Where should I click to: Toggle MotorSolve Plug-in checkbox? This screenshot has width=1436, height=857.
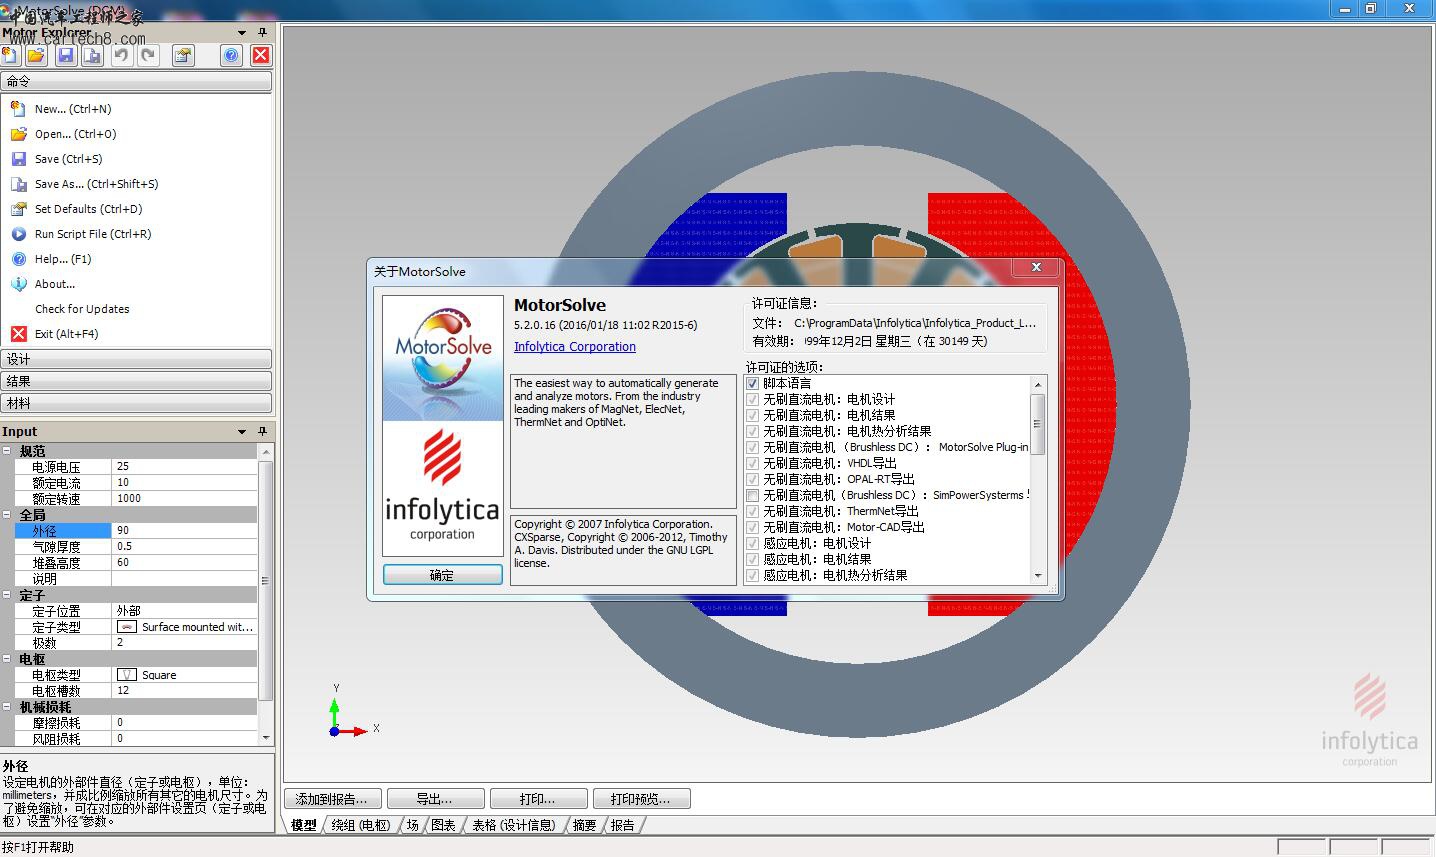[753, 447]
